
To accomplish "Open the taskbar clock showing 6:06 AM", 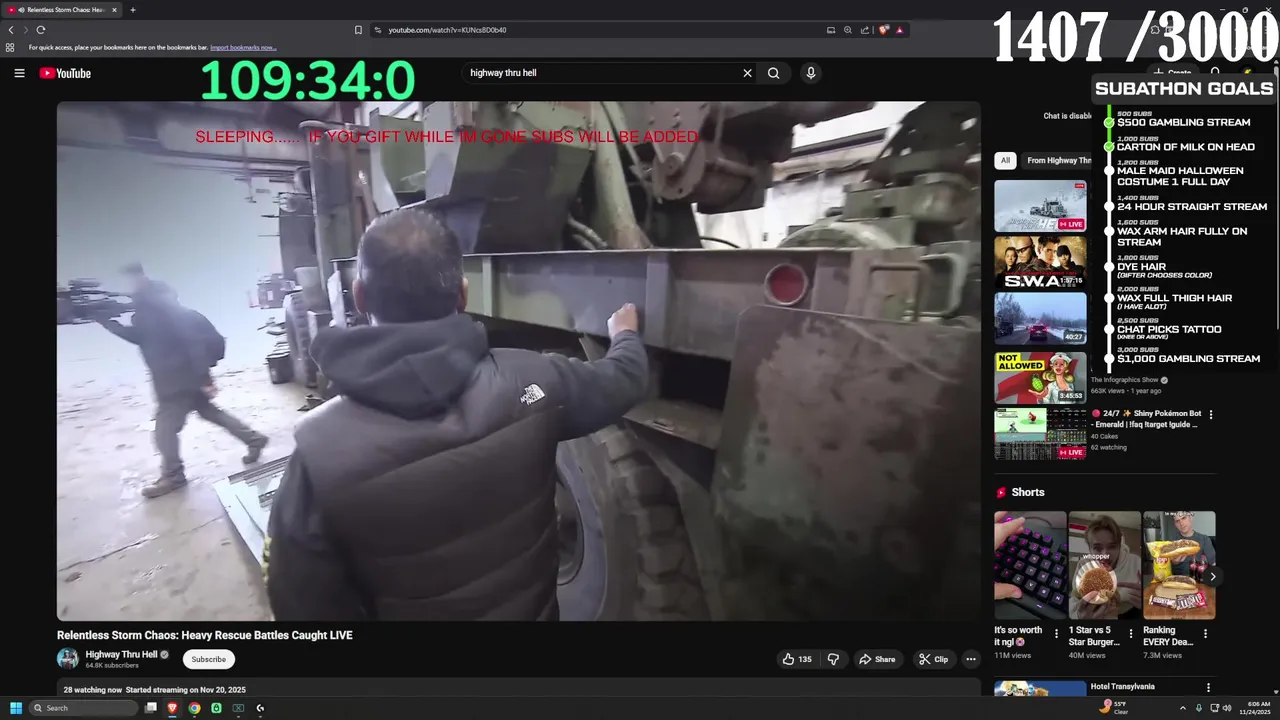I will click(x=1256, y=708).
